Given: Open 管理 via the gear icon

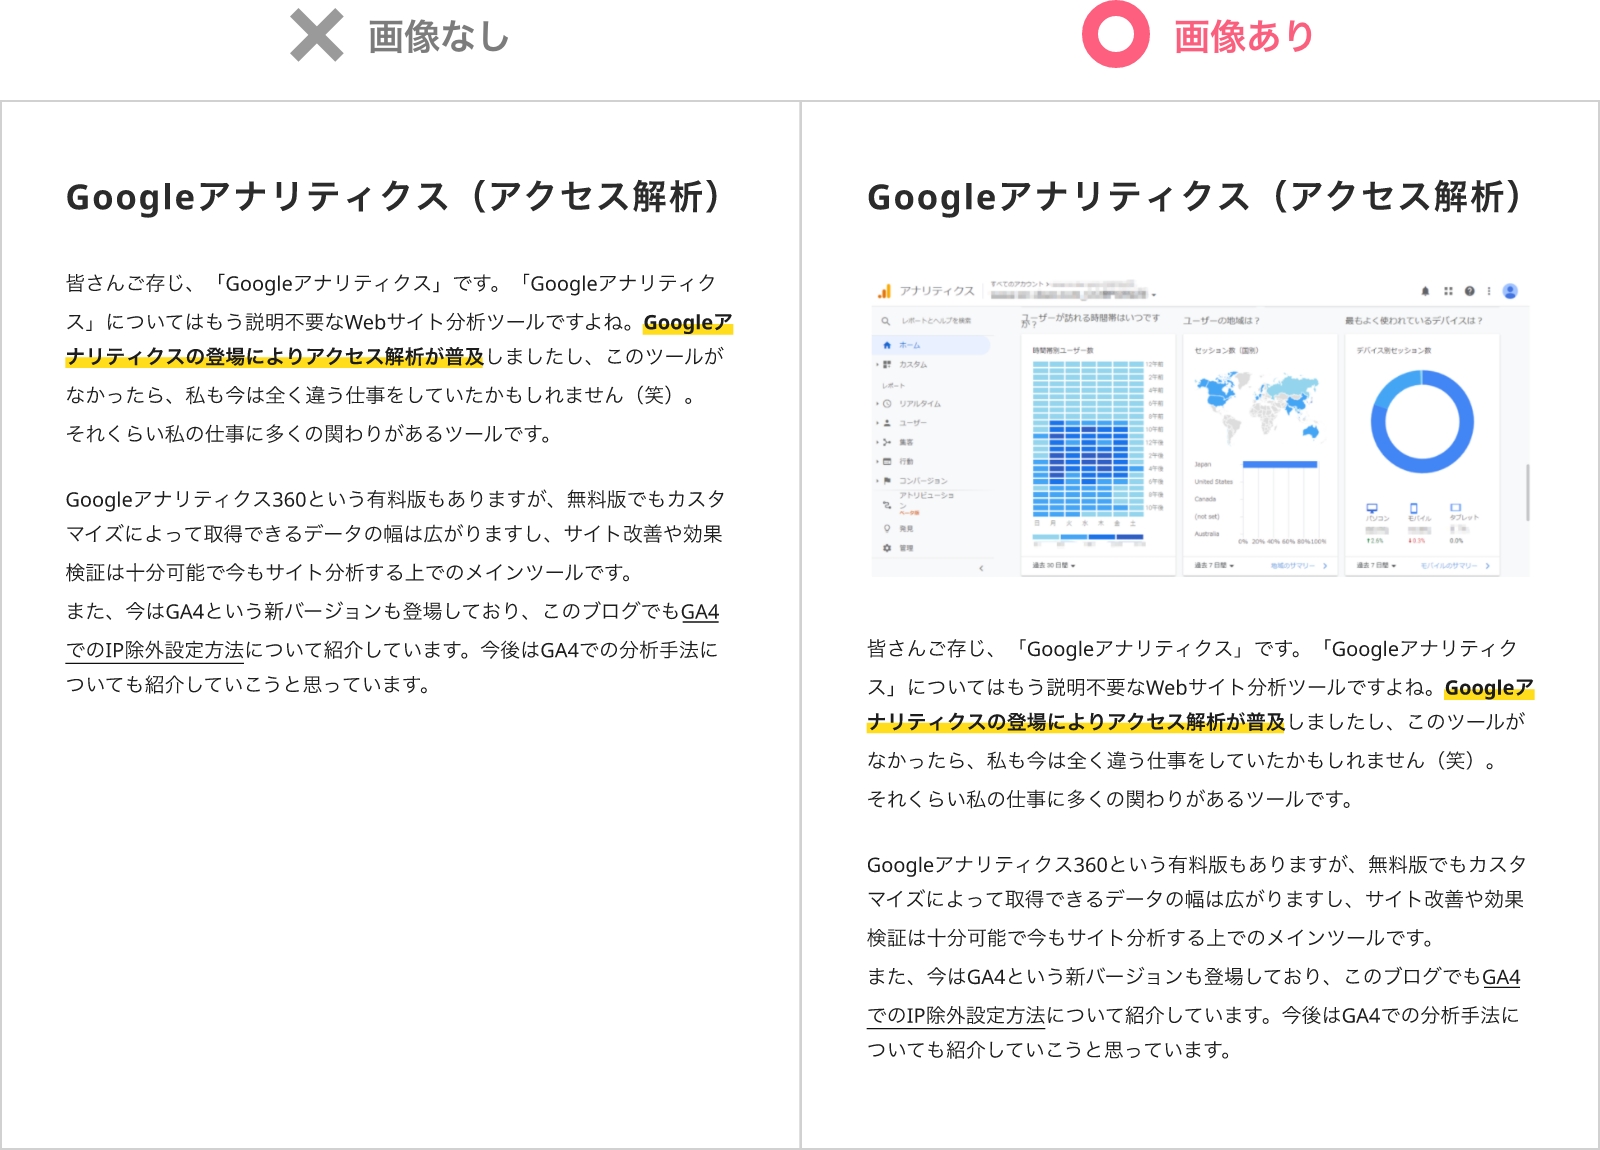Looking at the screenshot, I should [887, 548].
